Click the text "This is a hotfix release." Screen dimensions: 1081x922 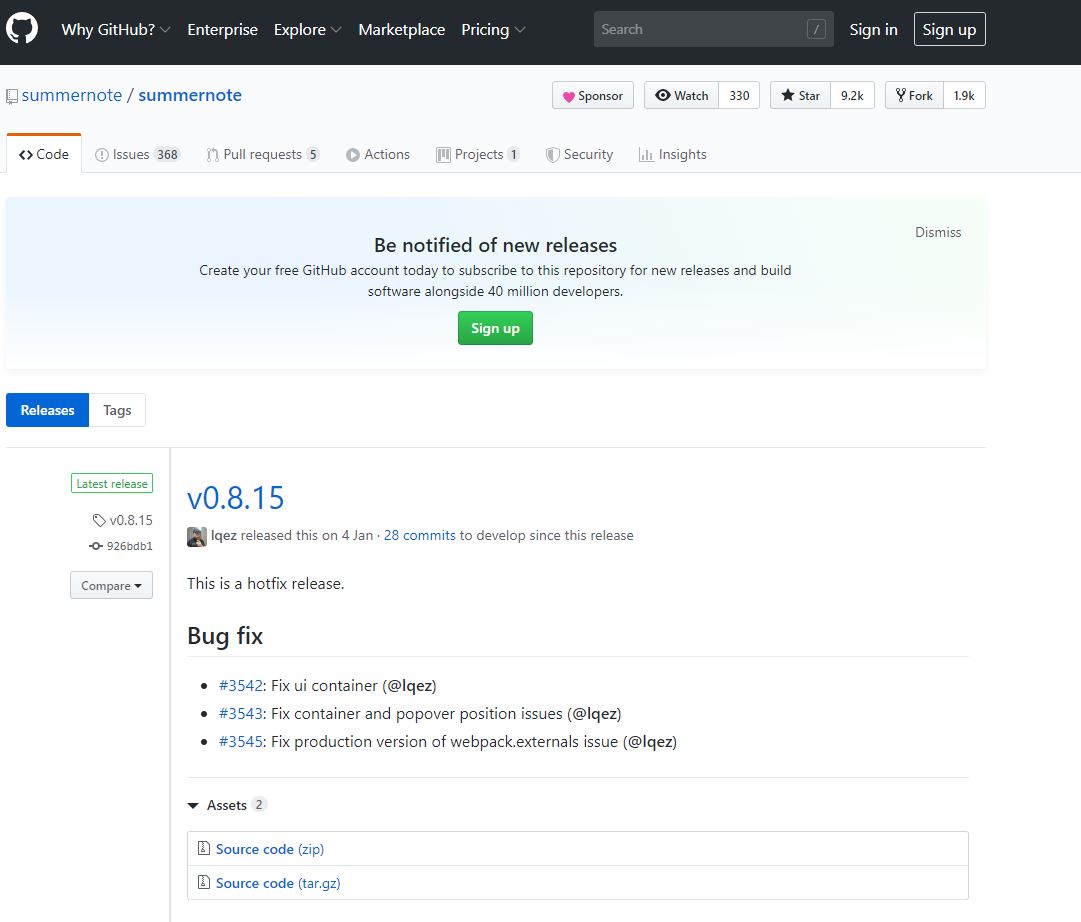pos(265,583)
